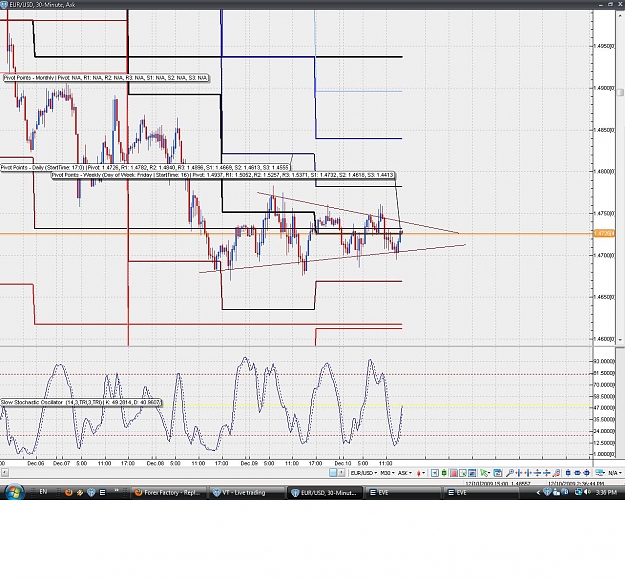Screen dimensions: 625x580
Task: Click the green candle indicator icon
Action: point(444,473)
